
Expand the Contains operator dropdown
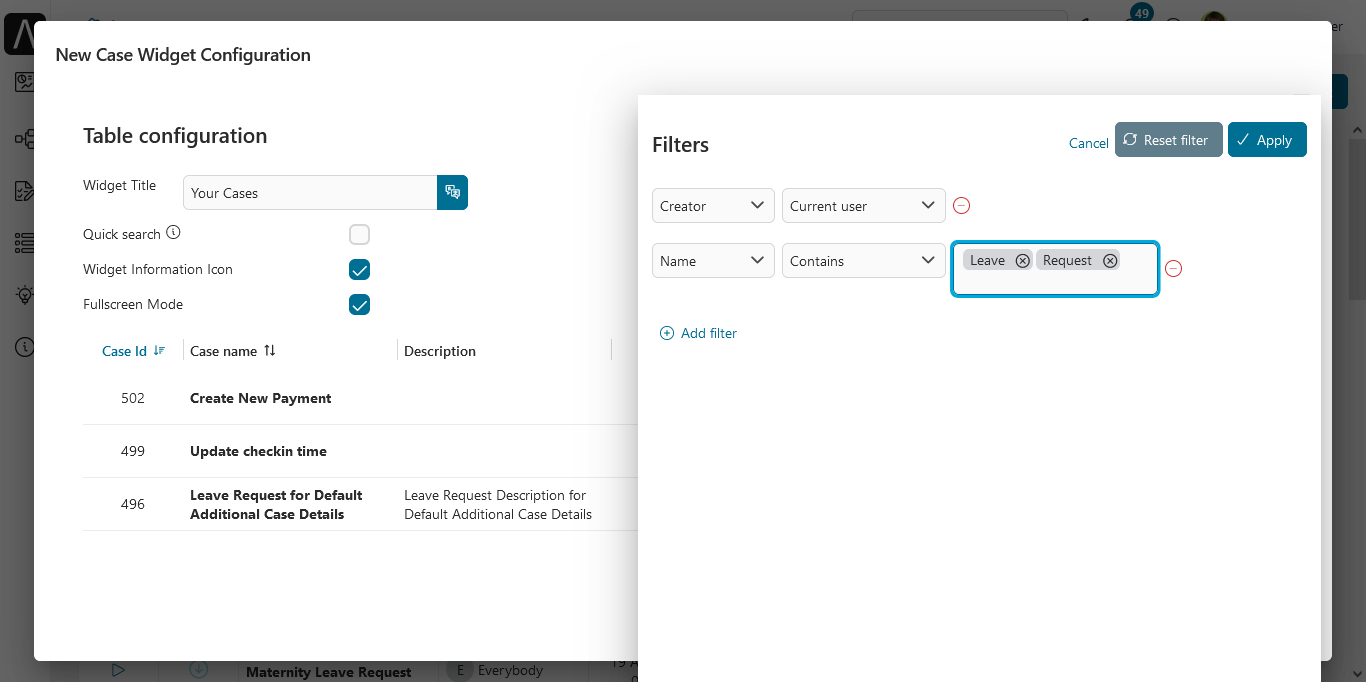(863, 261)
